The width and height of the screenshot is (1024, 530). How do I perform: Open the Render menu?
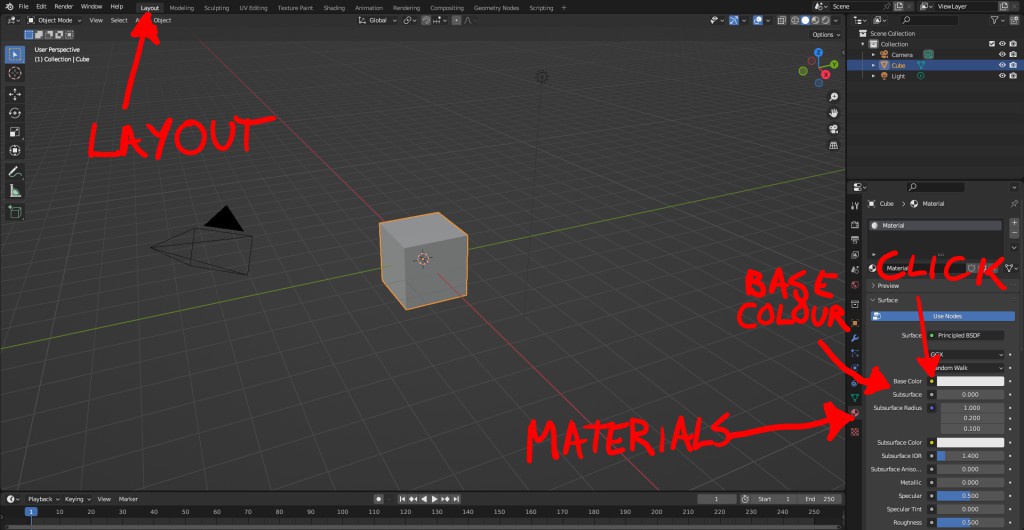pos(63,7)
